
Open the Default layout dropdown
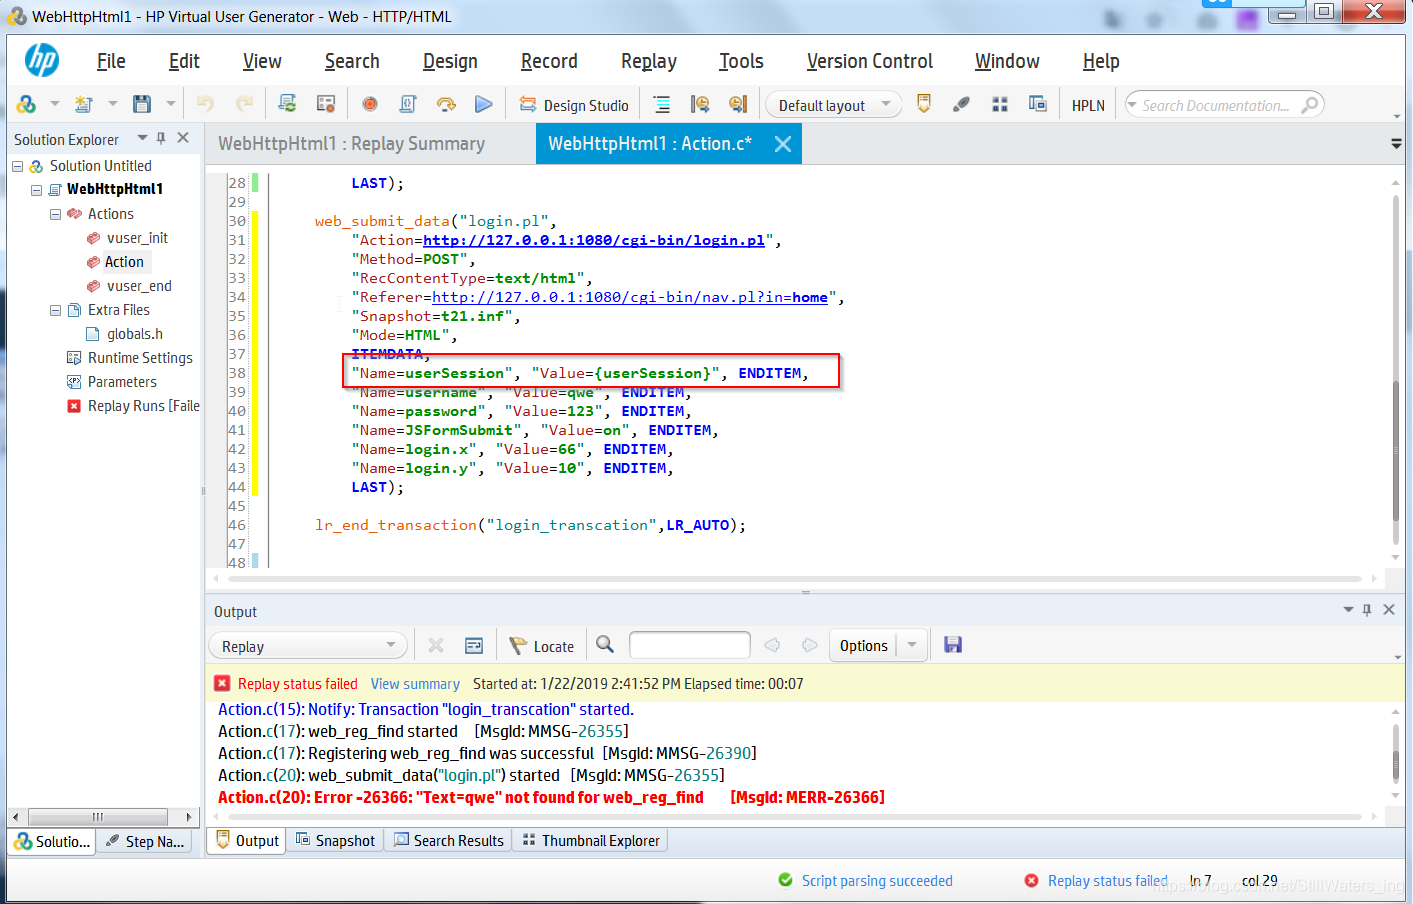coord(833,105)
